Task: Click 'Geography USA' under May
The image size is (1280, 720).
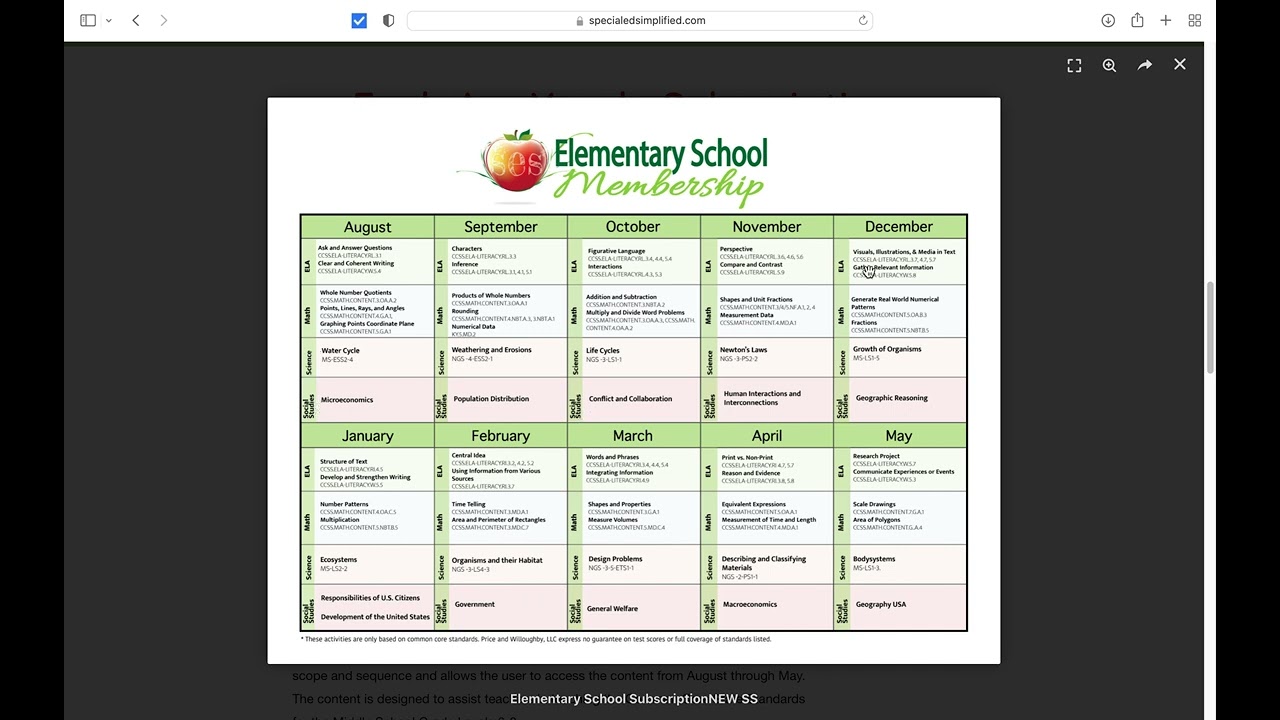Action: coord(881,604)
